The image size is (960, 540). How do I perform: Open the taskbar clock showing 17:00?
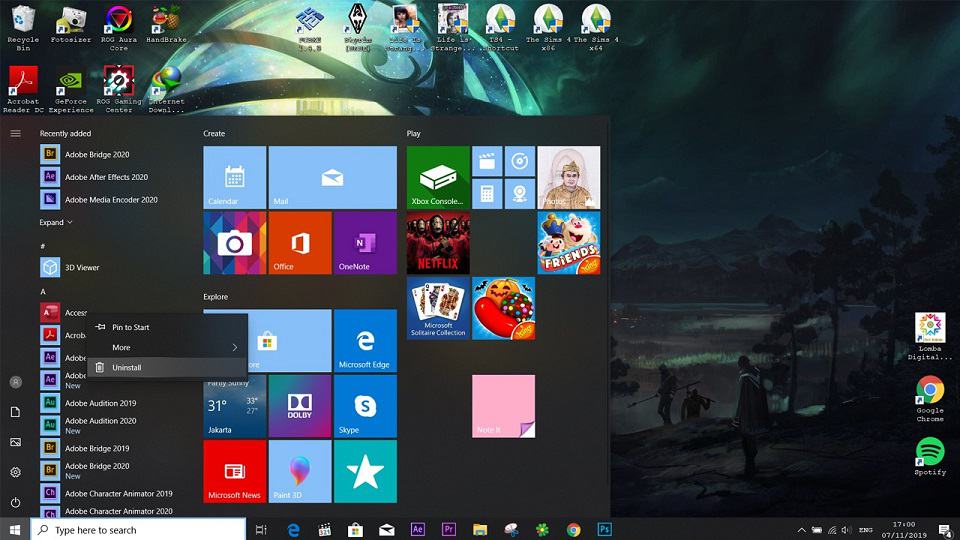click(x=904, y=530)
